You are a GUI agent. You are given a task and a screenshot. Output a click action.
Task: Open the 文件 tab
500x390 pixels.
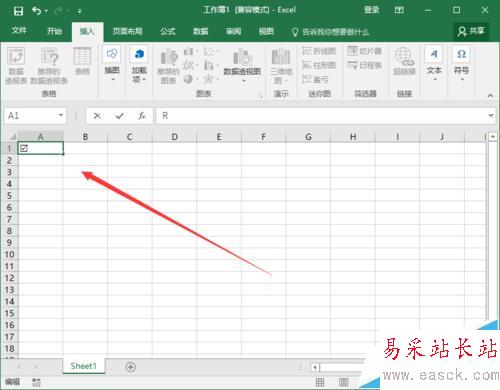coord(19,31)
